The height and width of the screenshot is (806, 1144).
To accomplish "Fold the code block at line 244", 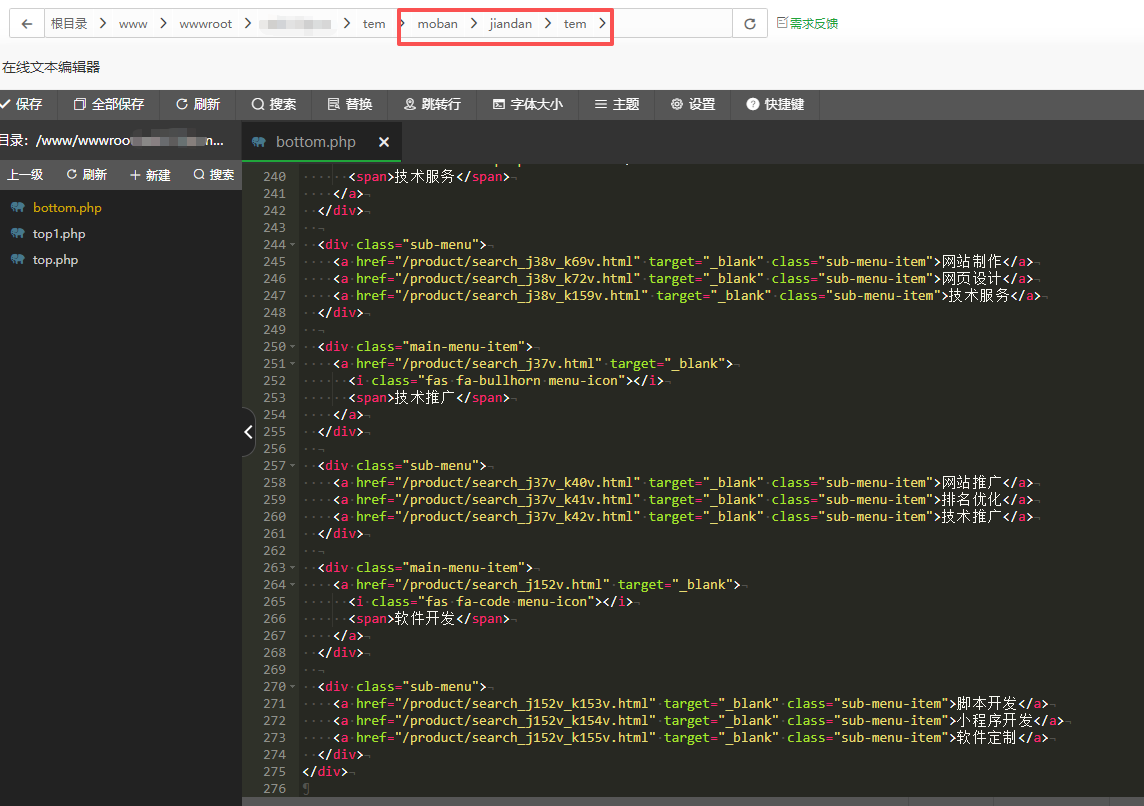I will point(293,245).
